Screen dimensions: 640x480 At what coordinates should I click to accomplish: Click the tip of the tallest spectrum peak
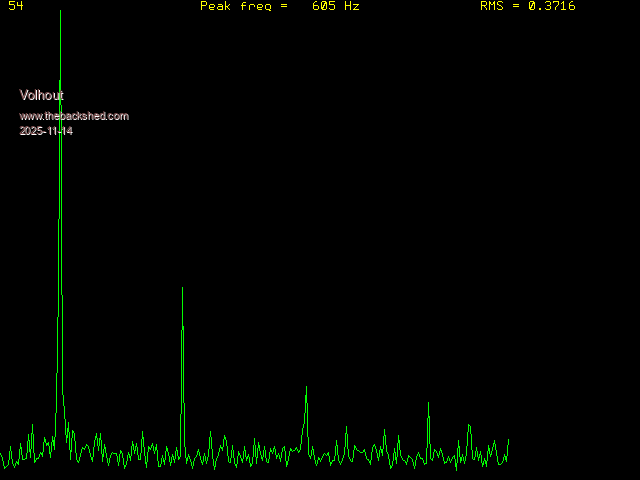60,11
